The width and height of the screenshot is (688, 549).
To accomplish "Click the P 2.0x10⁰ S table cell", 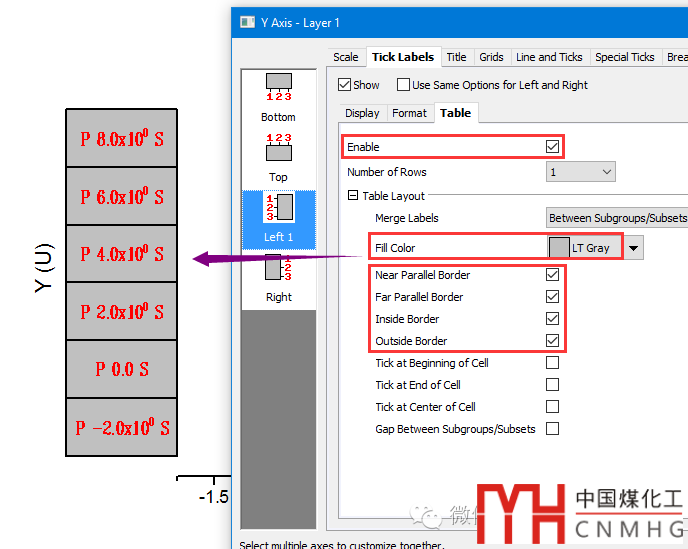I will tap(122, 312).
